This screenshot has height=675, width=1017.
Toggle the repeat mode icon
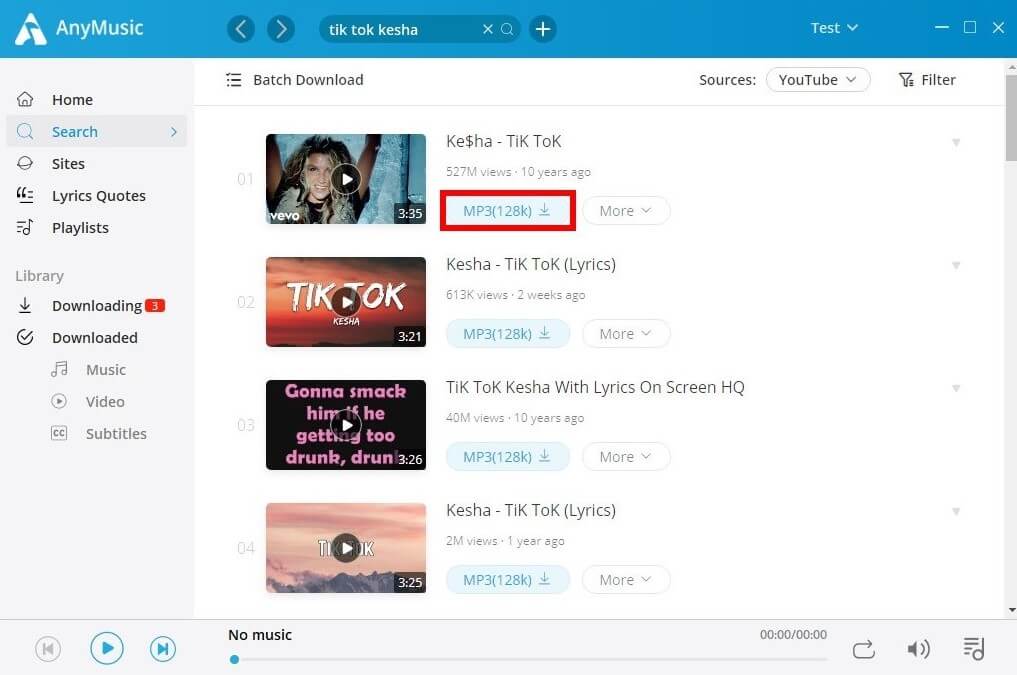[x=864, y=649]
